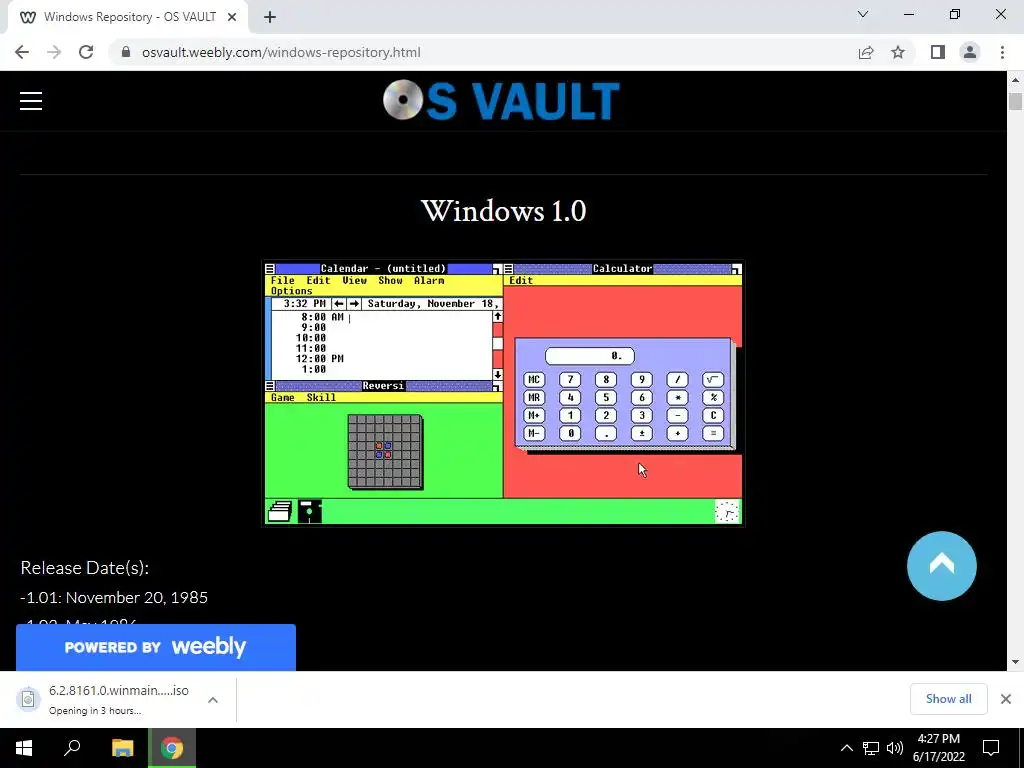Click the scroll-to-top round button

(x=942, y=566)
